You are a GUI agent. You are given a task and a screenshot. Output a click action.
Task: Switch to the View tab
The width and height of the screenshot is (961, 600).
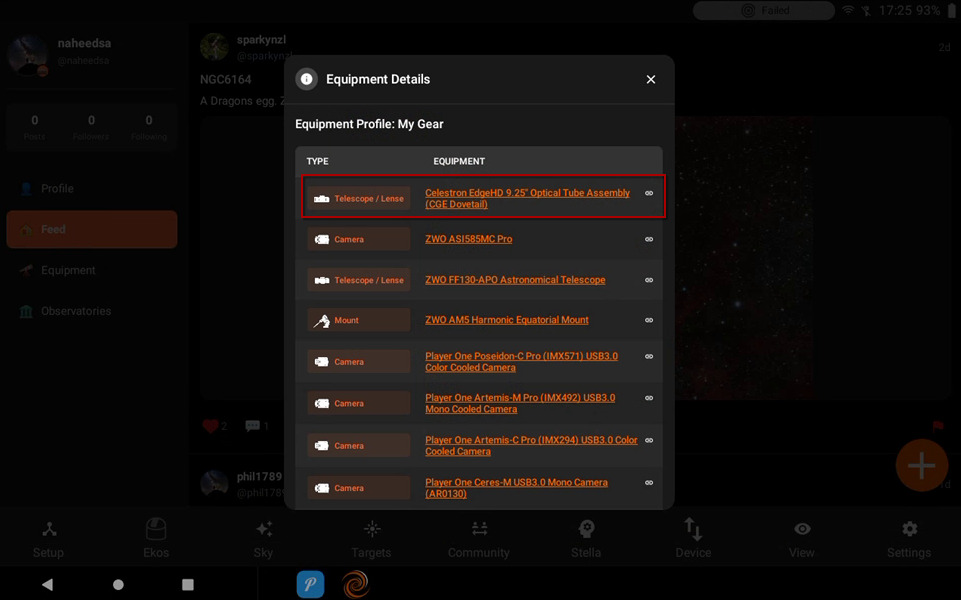pyautogui.click(x=802, y=539)
